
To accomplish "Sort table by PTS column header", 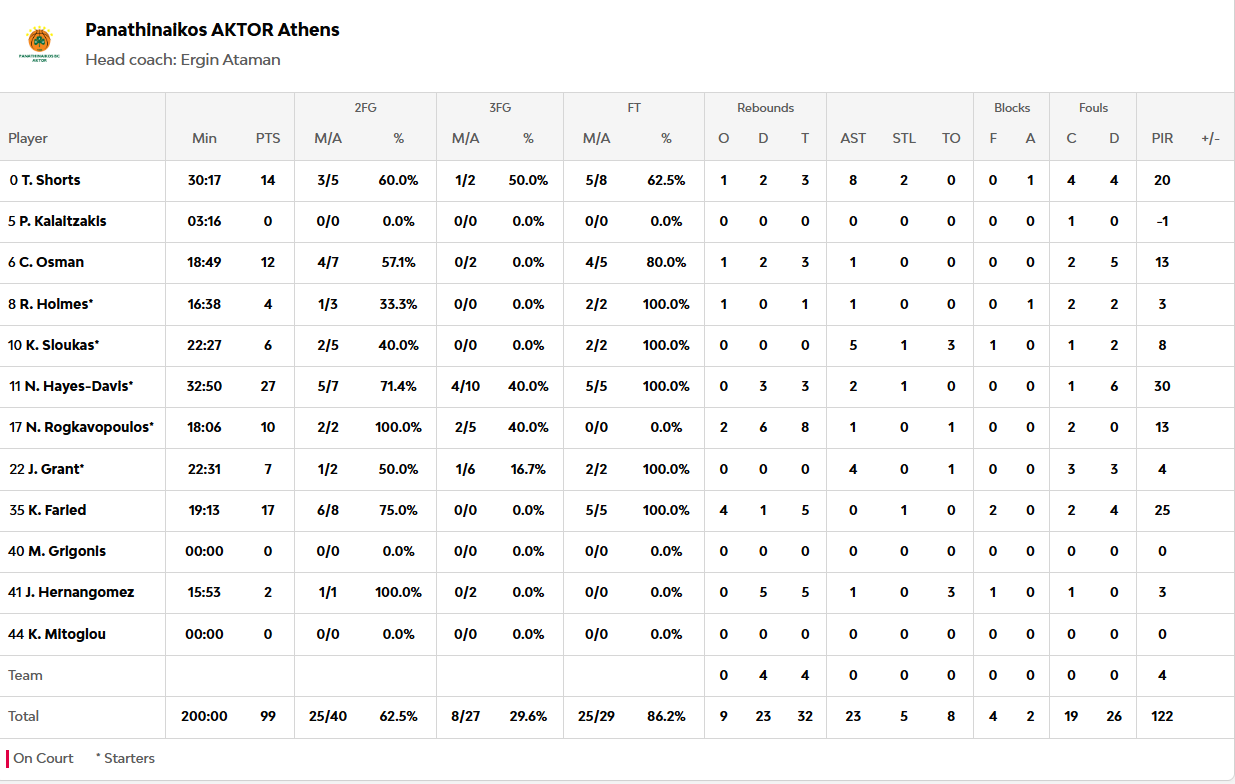I will point(268,138).
